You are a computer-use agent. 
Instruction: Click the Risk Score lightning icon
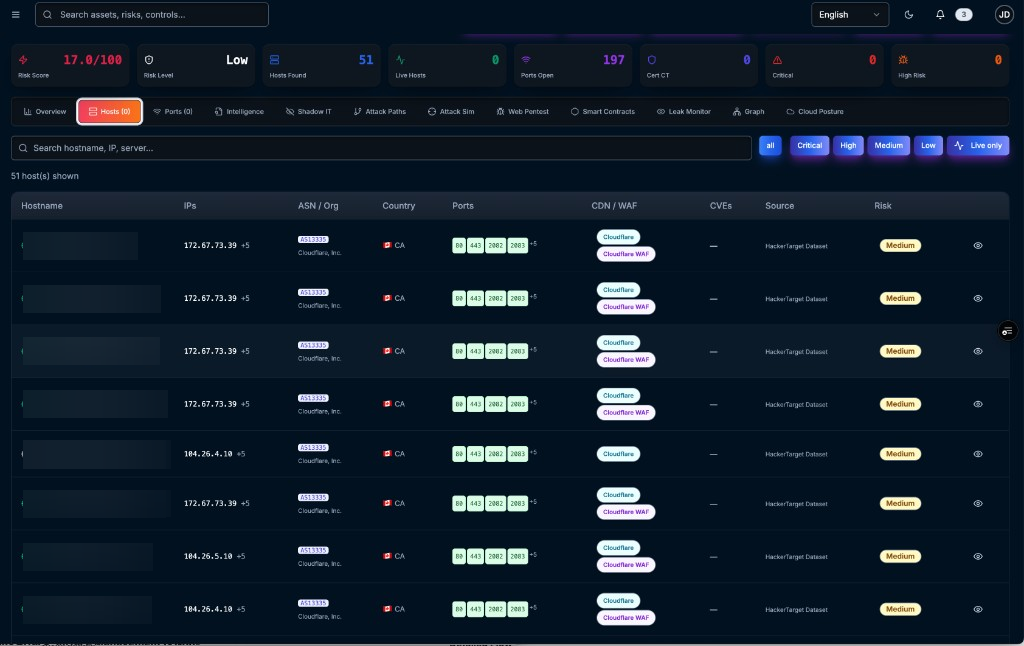24,60
